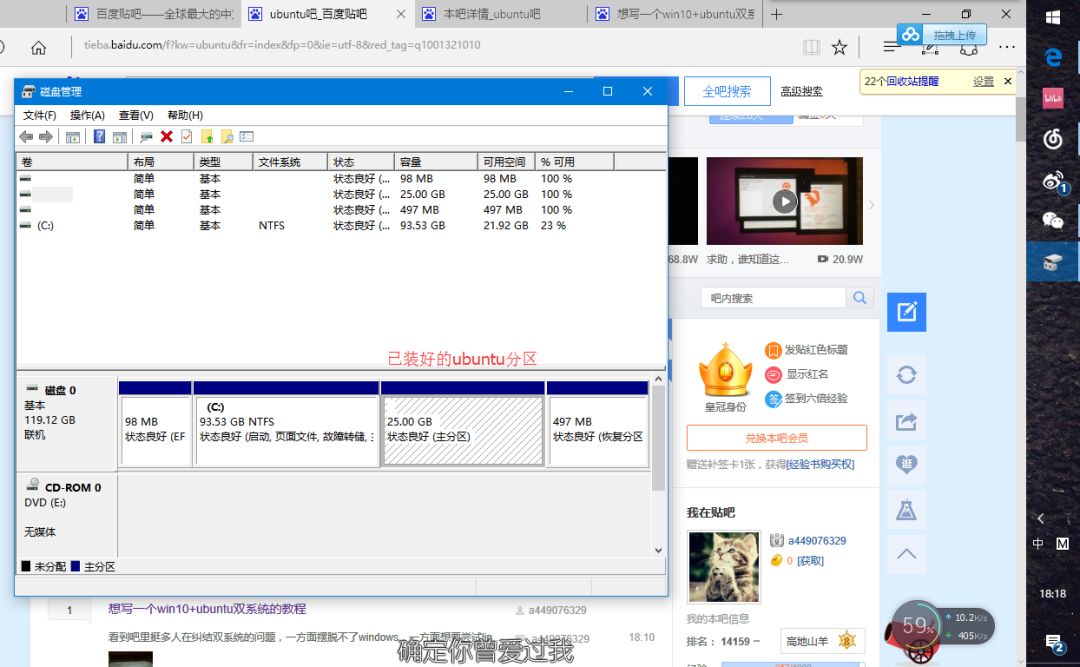This screenshot has height=667, width=1080.
Task: Toggle the console tree pane toolbar icon
Action: 72,137
